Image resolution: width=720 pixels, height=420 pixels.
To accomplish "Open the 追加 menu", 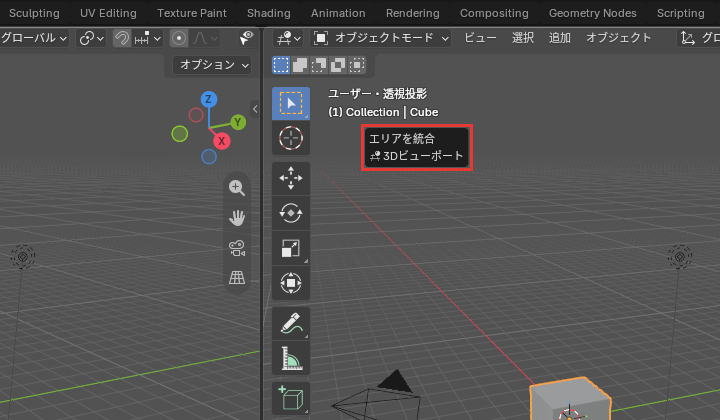I will [x=560, y=38].
